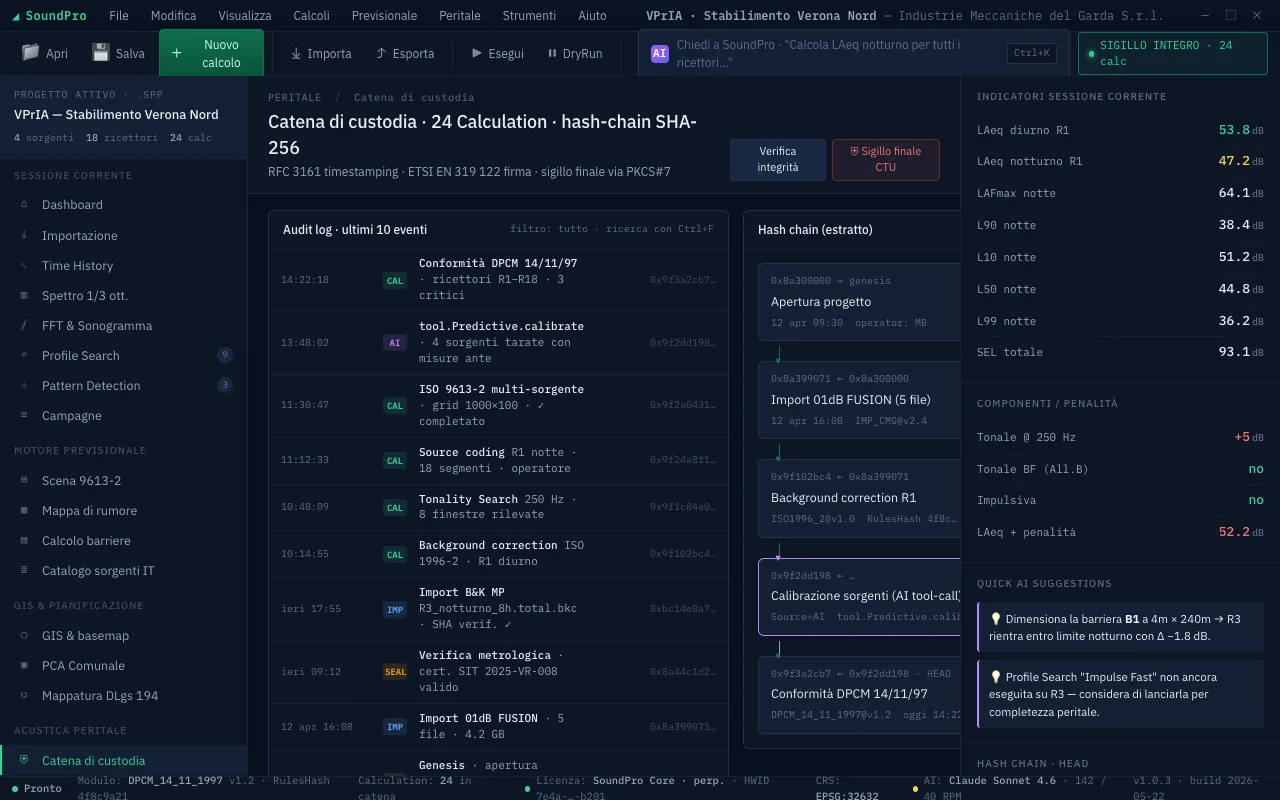Select the Conformità DPCM 14/11/97 audit log row
This screenshot has width=1280, height=800.
[x=498, y=280]
